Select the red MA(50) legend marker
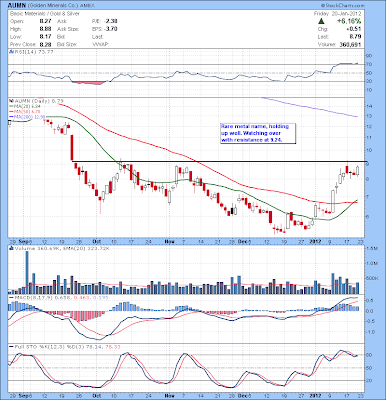This screenshot has height=400, width=386. [x=11, y=111]
